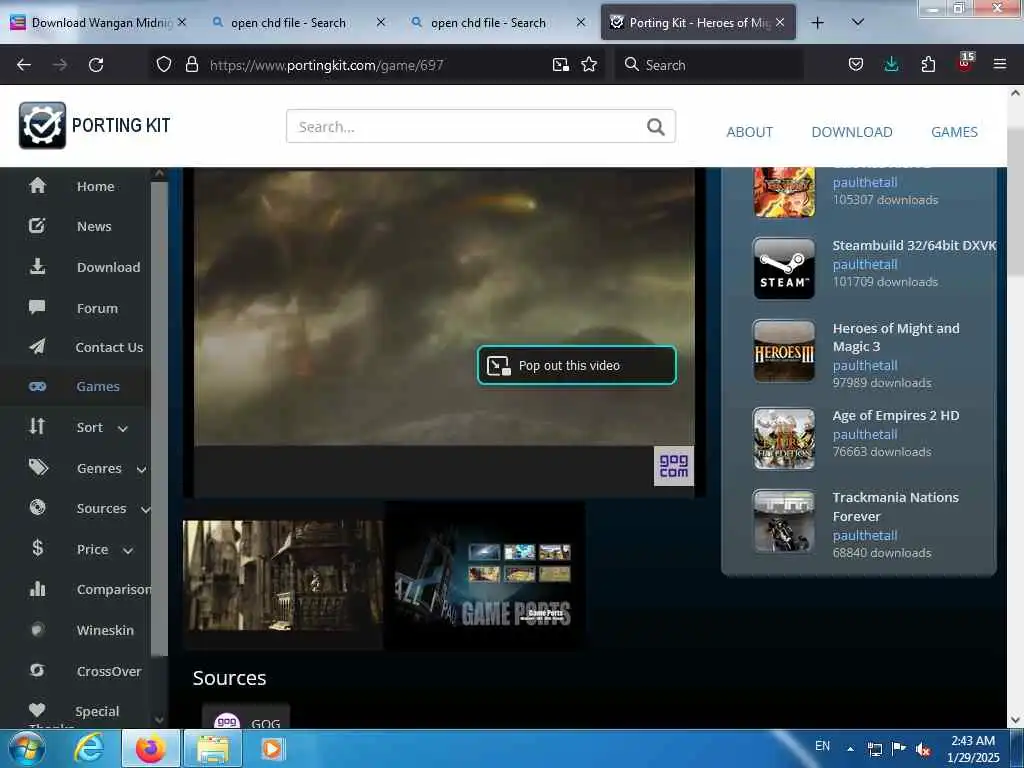Viewport: 1024px width, 768px height.
Task: Click the page scrollbar up arrow
Action: [x=1015, y=93]
